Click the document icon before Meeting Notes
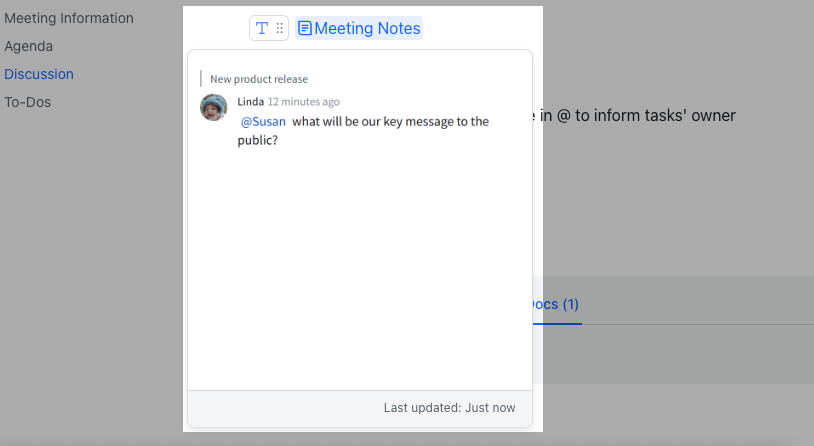The width and height of the screenshot is (814, 446). pos(305,29)
